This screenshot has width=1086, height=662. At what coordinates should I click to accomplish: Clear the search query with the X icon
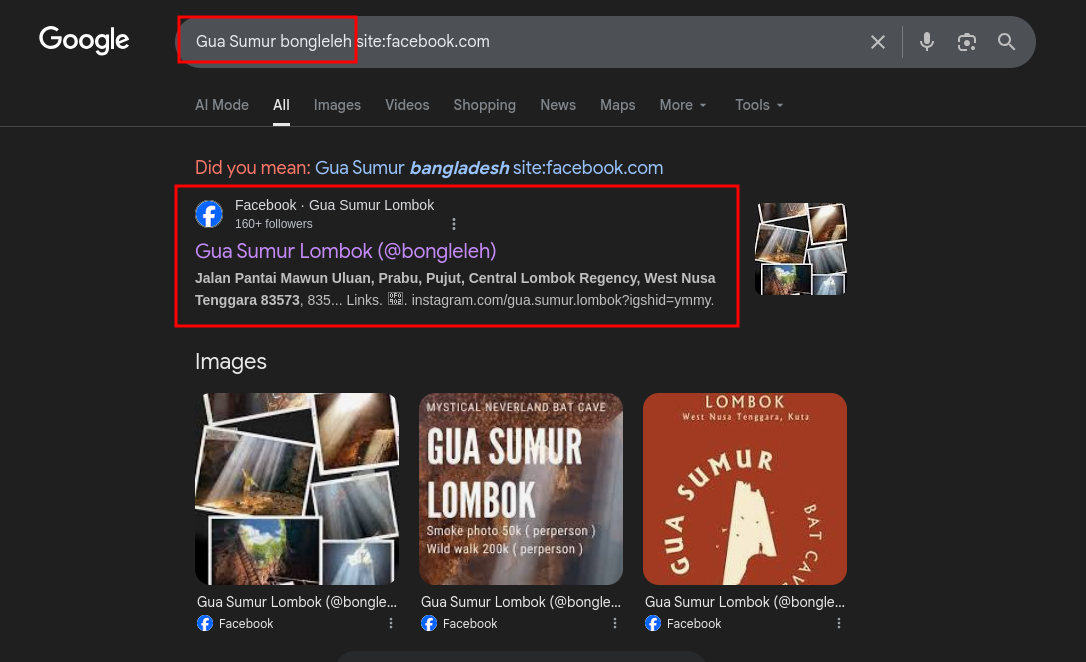click(x=877, y=42)
